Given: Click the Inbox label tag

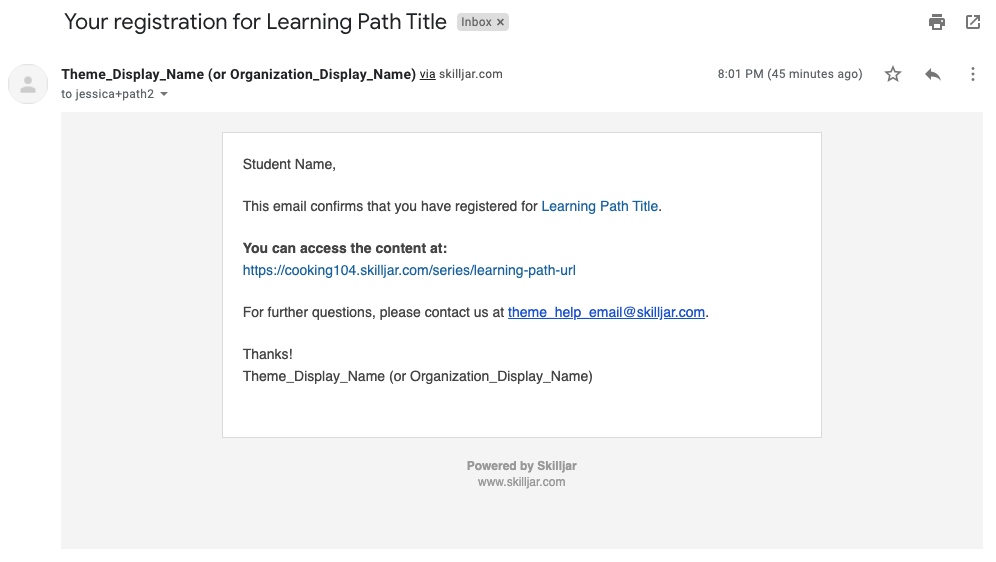Looking at the screenshot, I should coord(475,22).
